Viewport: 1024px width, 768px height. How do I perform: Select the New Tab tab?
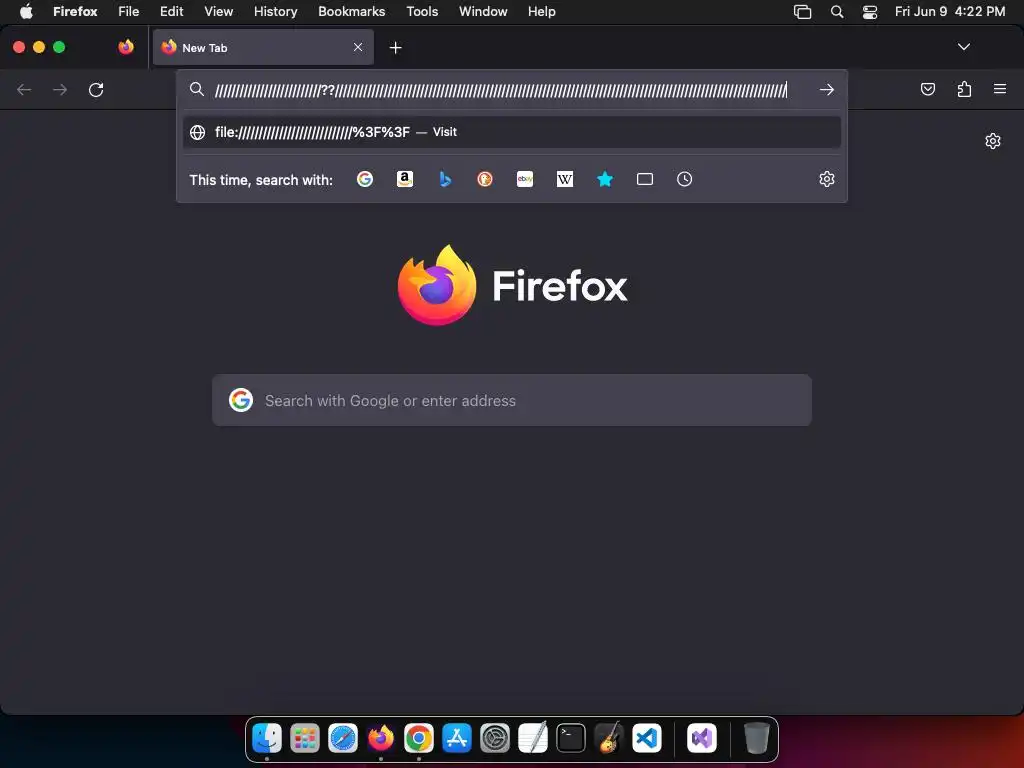263,47
